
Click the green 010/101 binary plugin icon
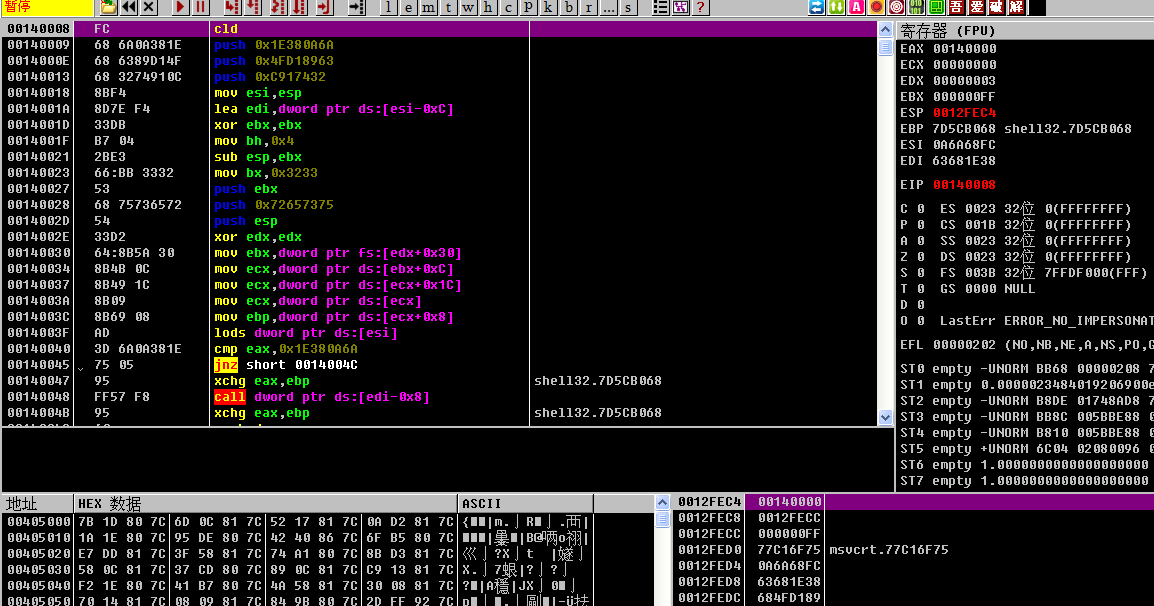click(x=916, y=7)
